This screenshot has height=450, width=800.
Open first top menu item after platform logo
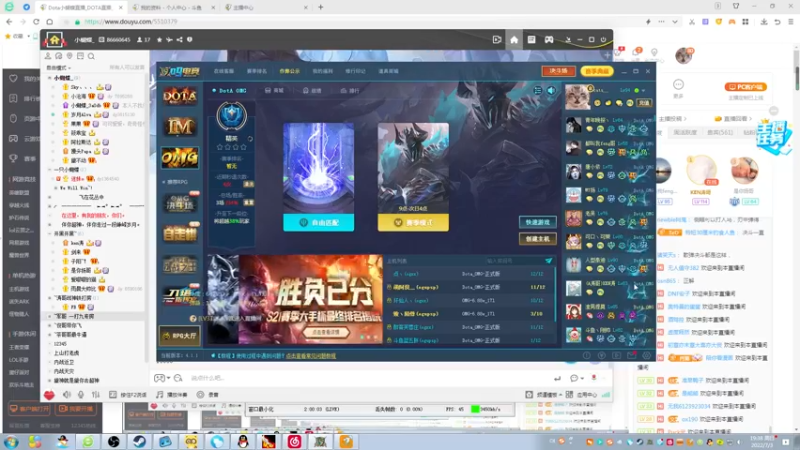tap(223, 71)
